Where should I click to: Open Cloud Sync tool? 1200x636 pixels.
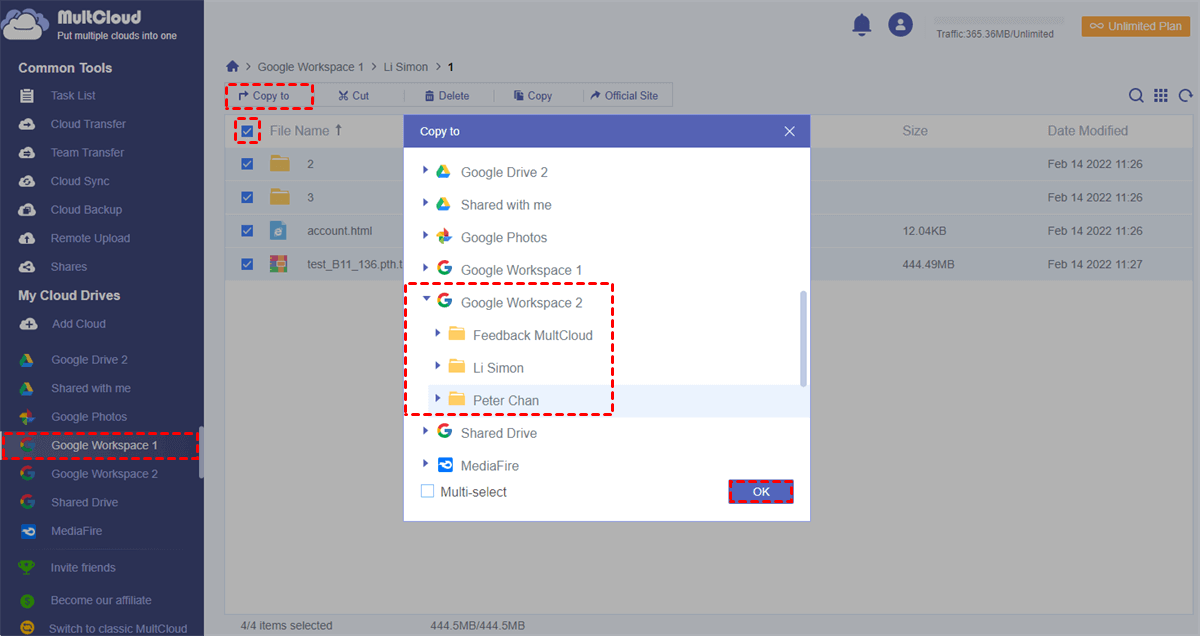click(x=80, y=181)
